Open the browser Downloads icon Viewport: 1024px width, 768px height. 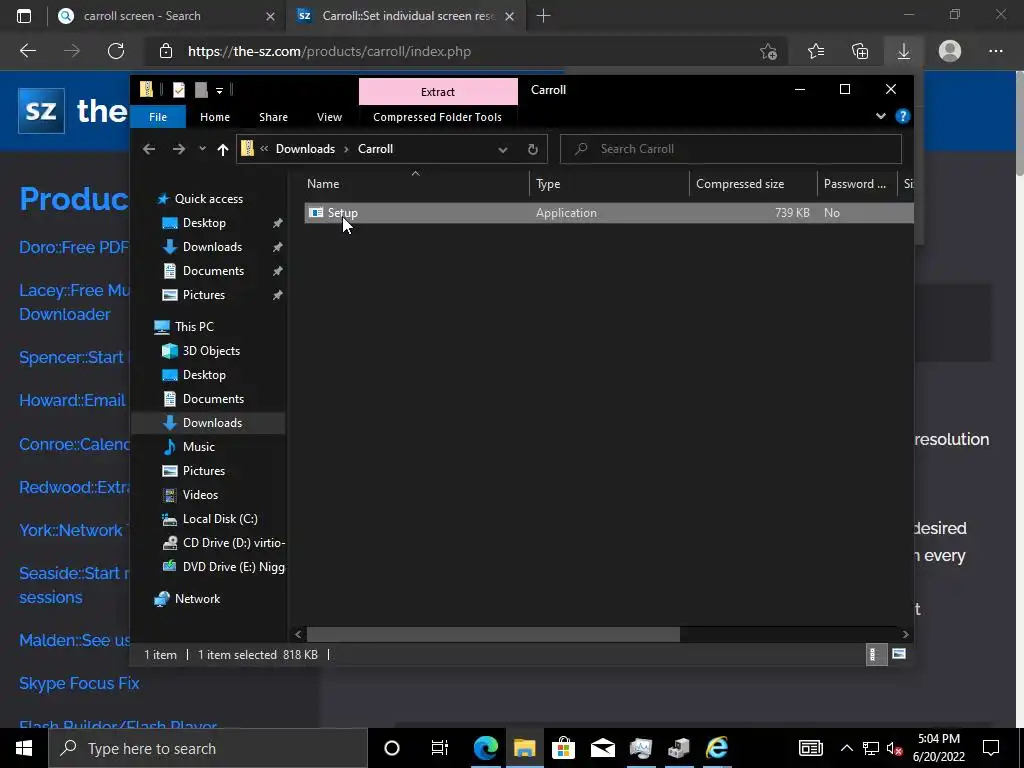[x=904, y=51]
